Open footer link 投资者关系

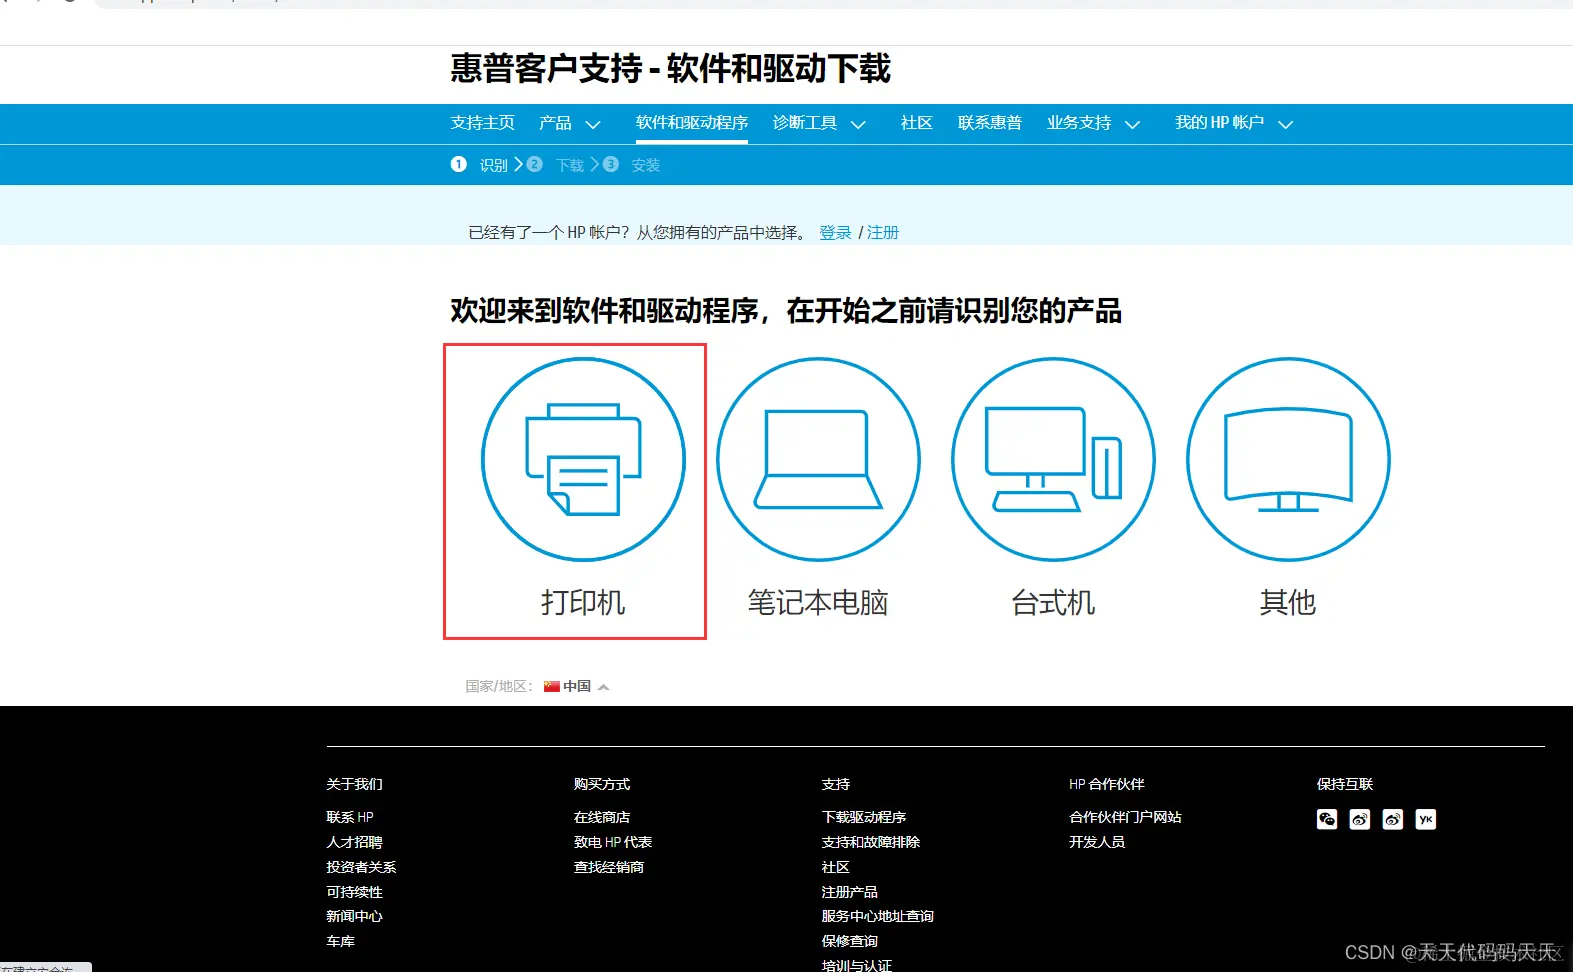coord(361,867)
